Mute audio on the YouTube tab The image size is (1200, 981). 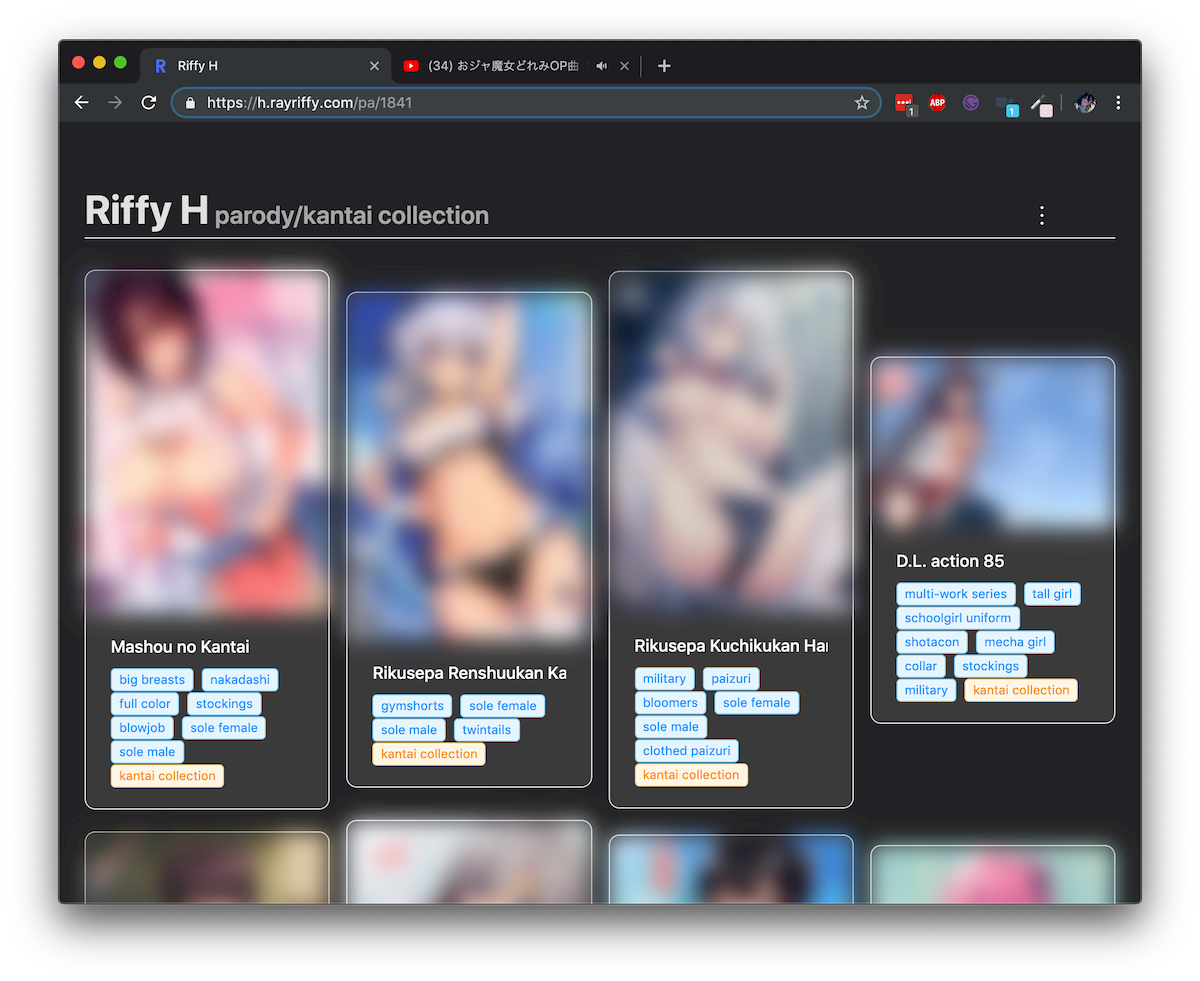(601, 66)
